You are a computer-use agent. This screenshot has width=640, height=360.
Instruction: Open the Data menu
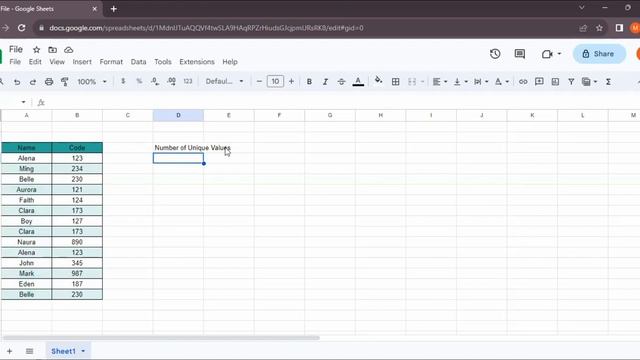(138, 62)
